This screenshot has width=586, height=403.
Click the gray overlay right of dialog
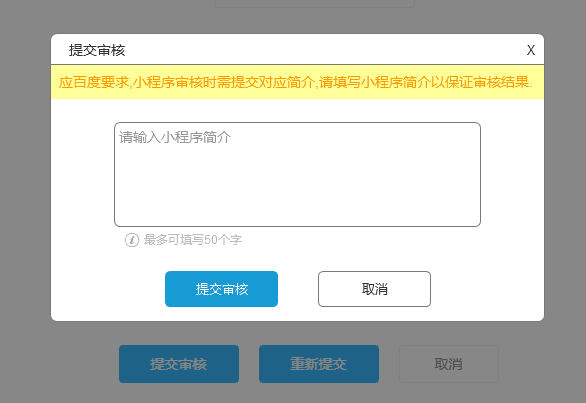point(565,178)
